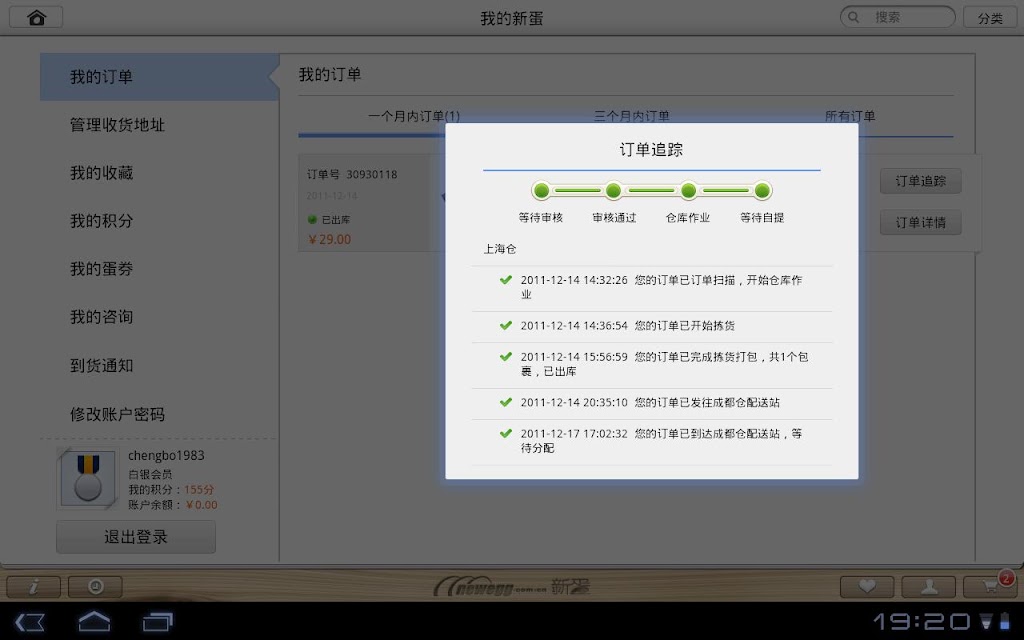1024x640 pixels.
Task: Click the 订单追踪 dialog title
Action: click(x=651, y=150)
